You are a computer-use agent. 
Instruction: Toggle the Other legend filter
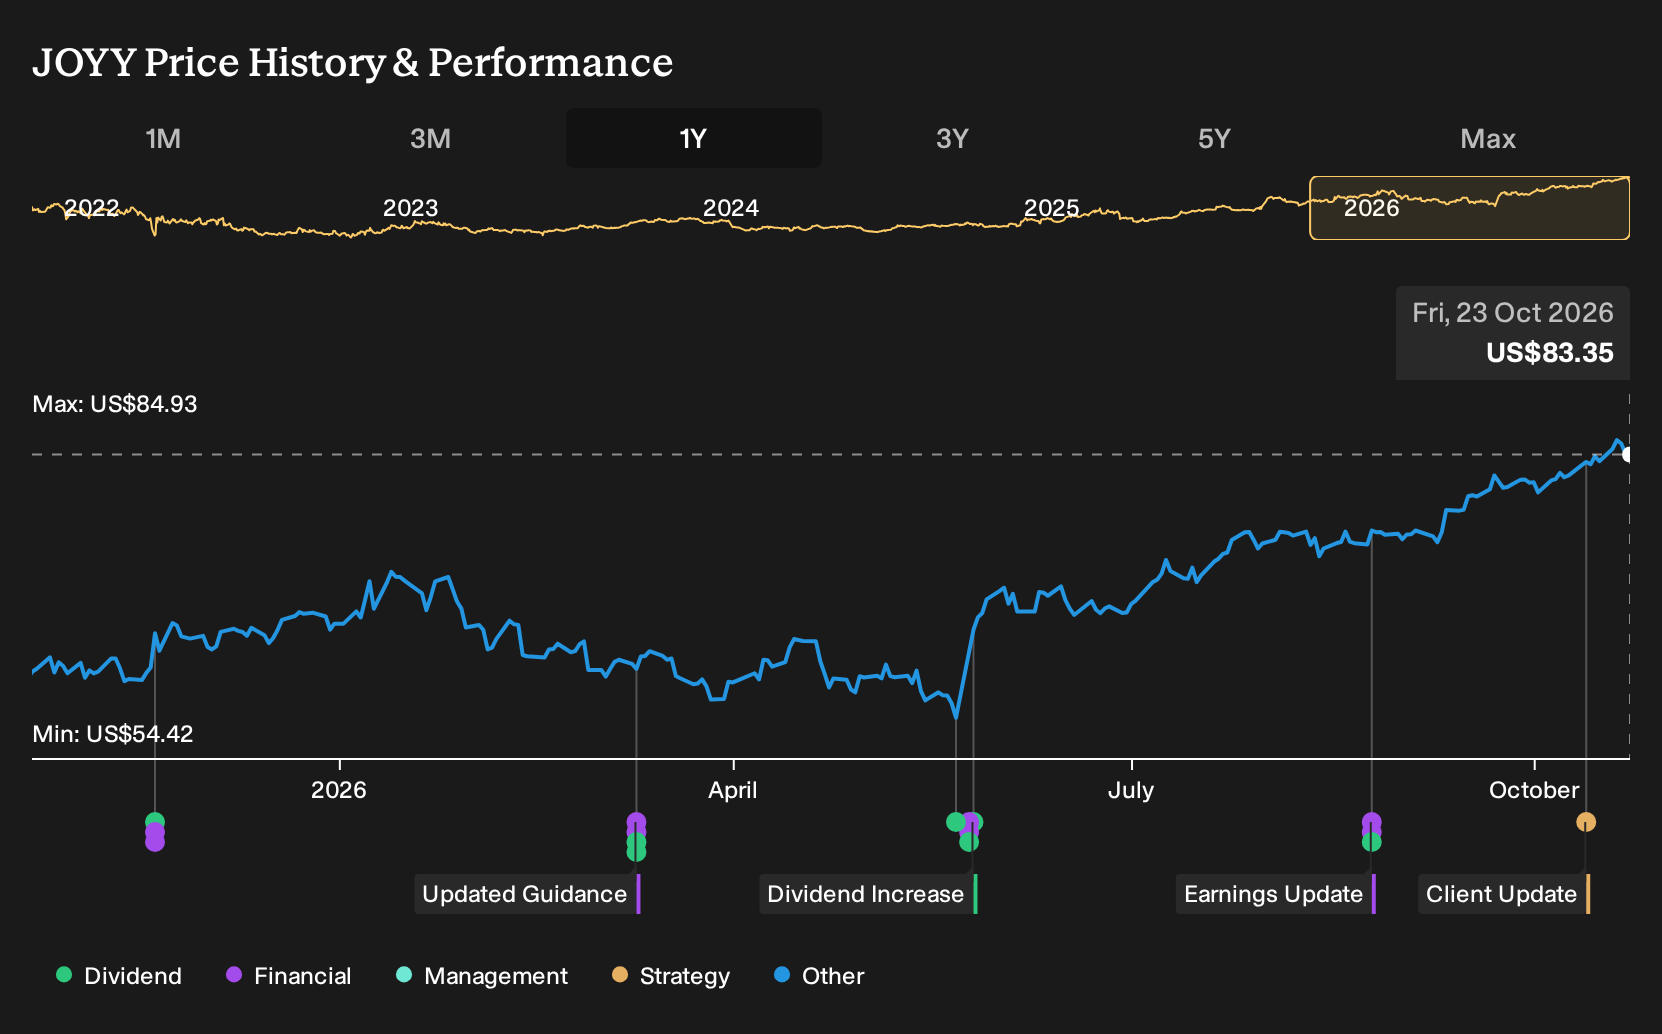tap(819, 976)
